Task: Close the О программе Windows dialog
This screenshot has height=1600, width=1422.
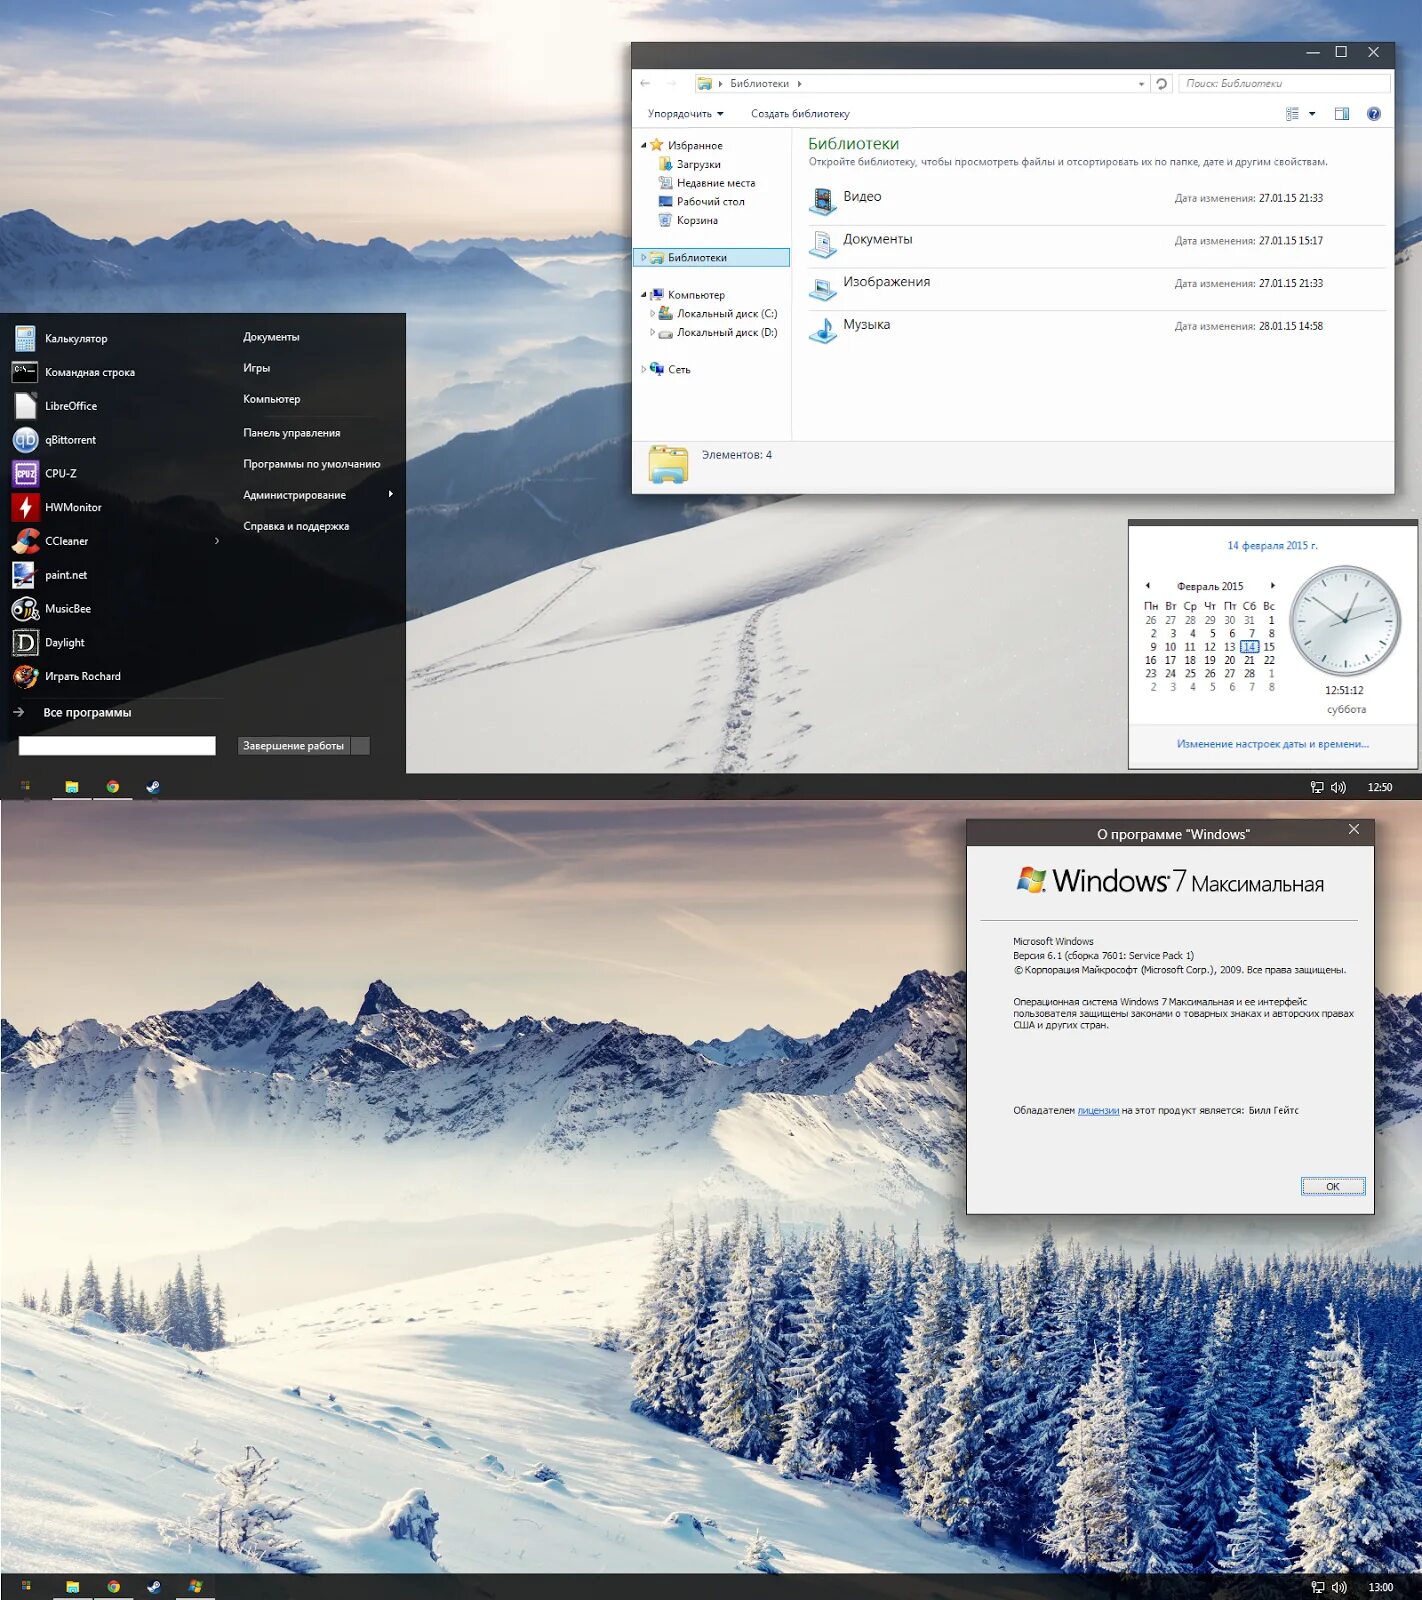Action: coord(1354,830)
